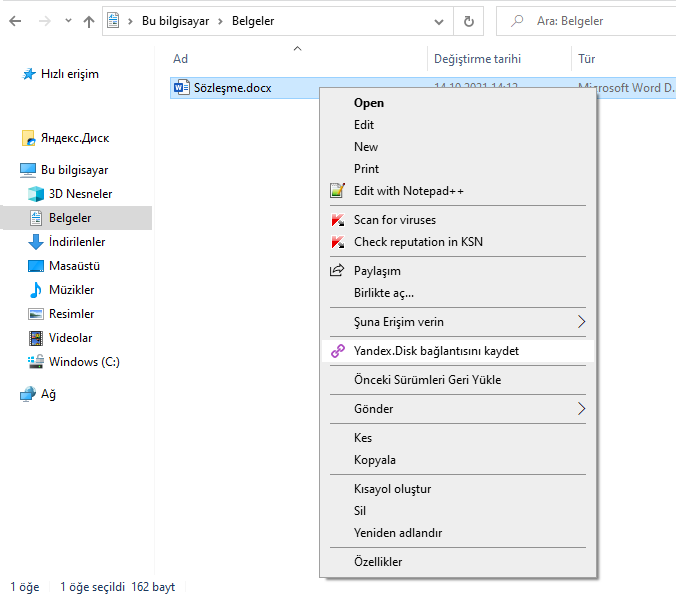Open Masaüstü folder
Viewport: 676px width, 596px height.
(74, 266)
